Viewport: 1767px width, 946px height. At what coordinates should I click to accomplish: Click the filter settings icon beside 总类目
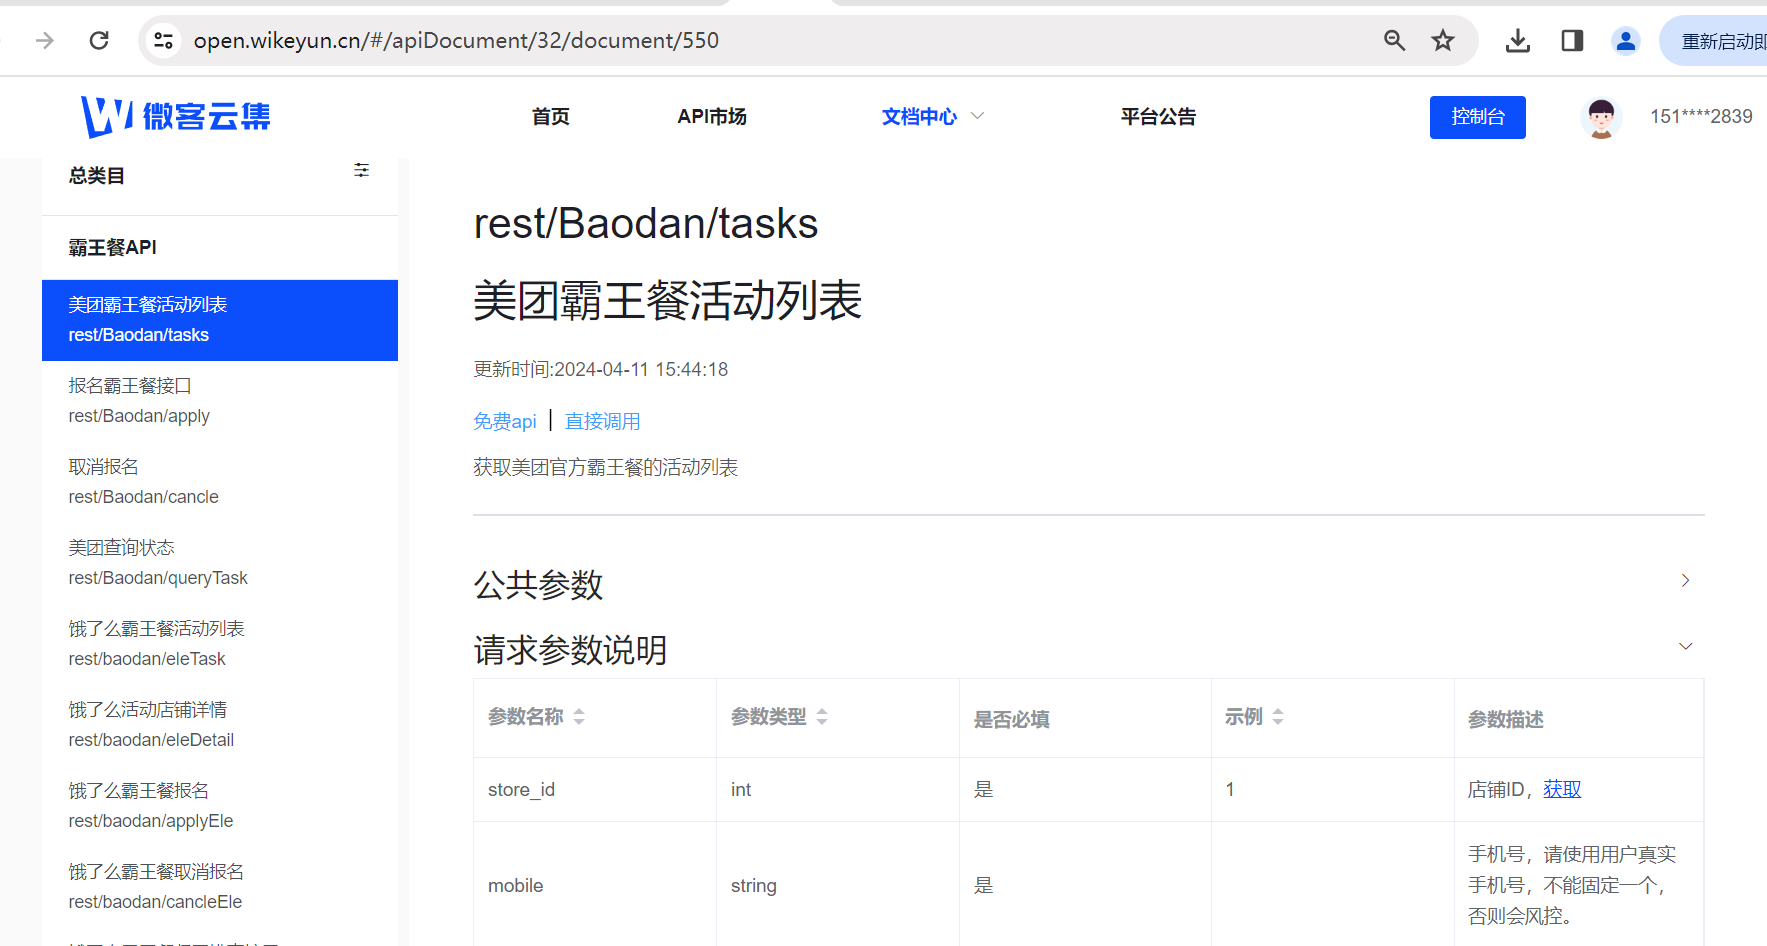[x=362, y=171]
